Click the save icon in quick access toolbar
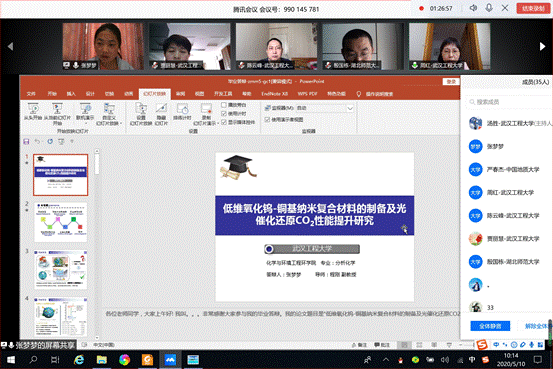 click(x=26, y=141)
